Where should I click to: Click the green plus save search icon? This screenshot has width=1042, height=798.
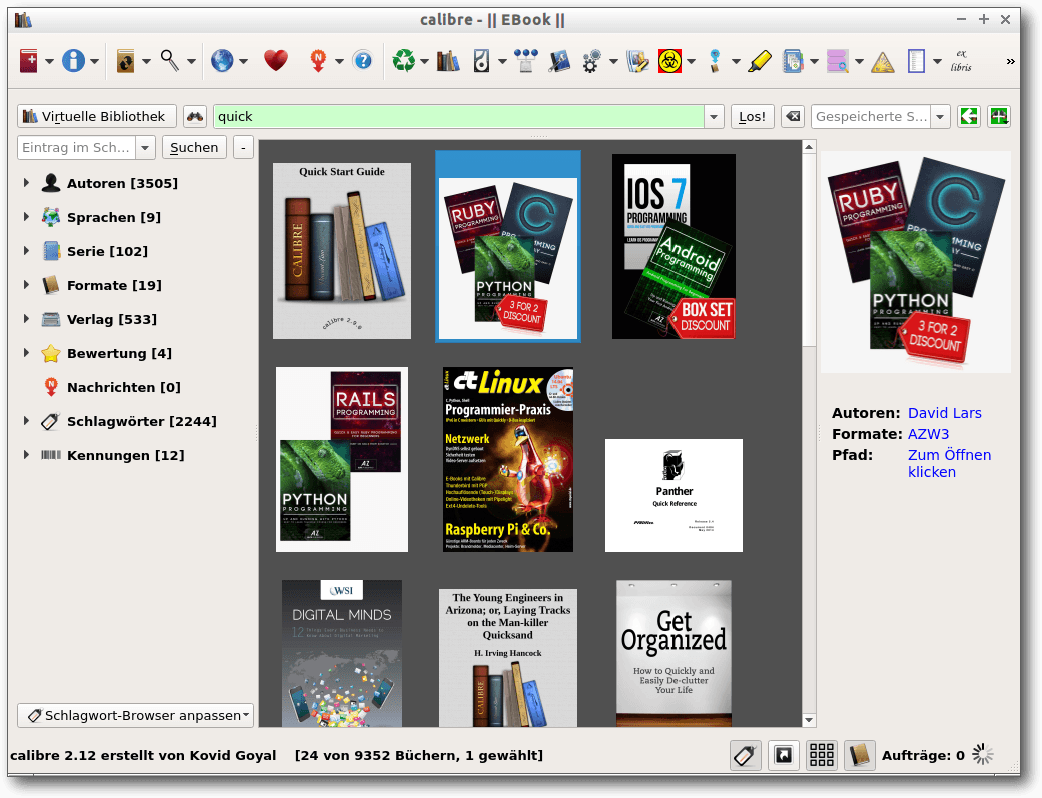click(x=998, y=116)
